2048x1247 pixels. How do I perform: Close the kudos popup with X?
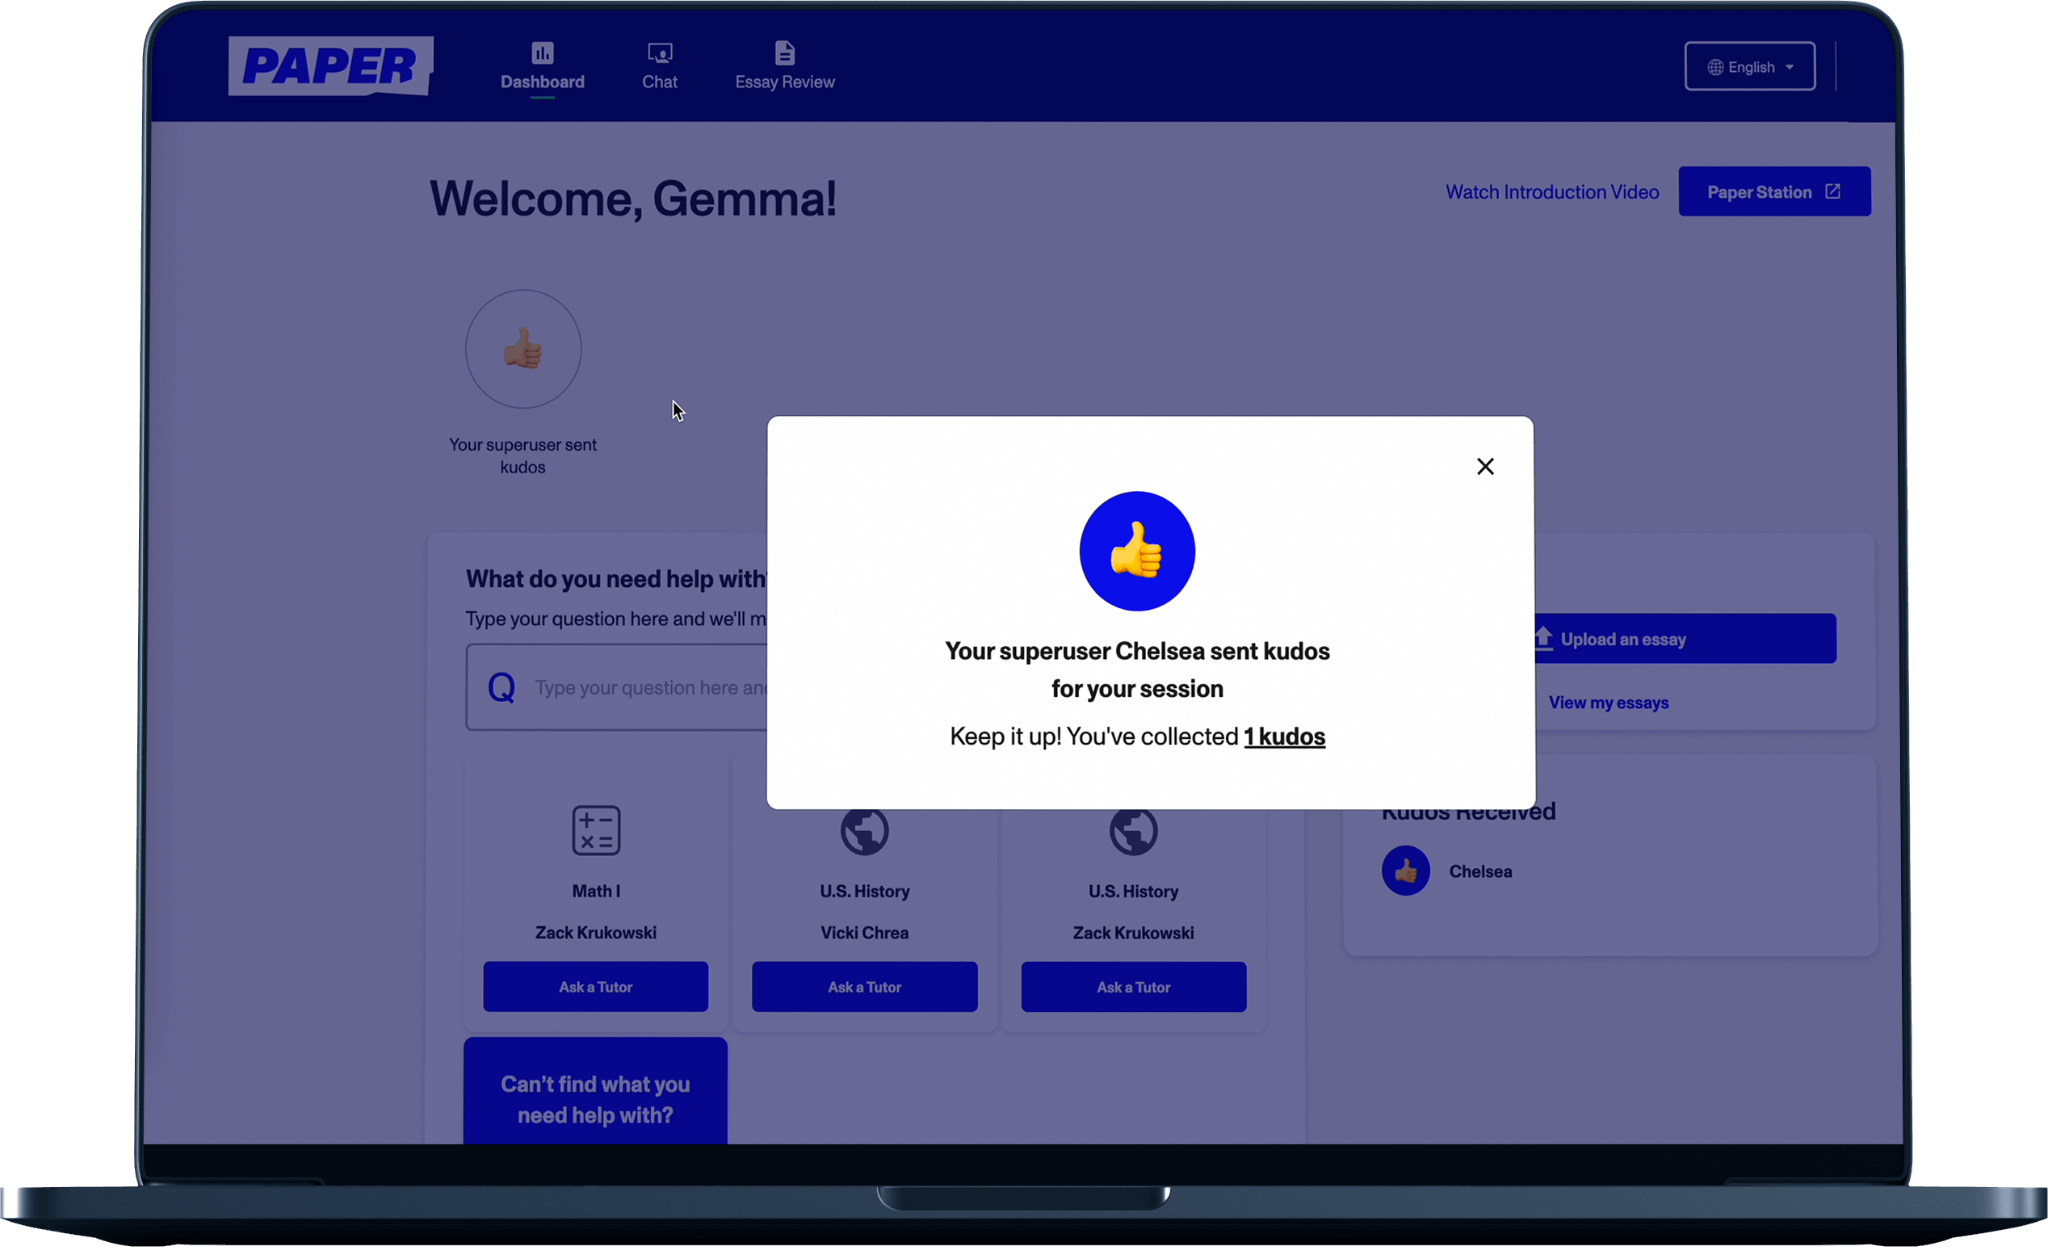pos(1485,467)
